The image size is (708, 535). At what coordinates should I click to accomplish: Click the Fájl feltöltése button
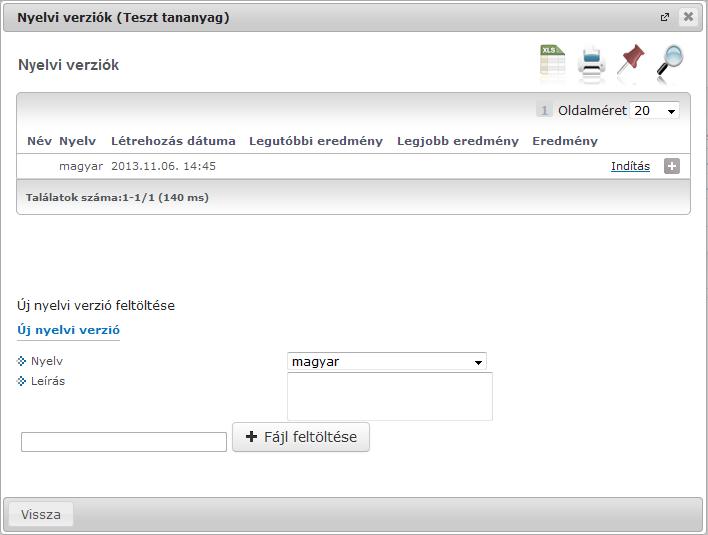click(x=301, y=437)
